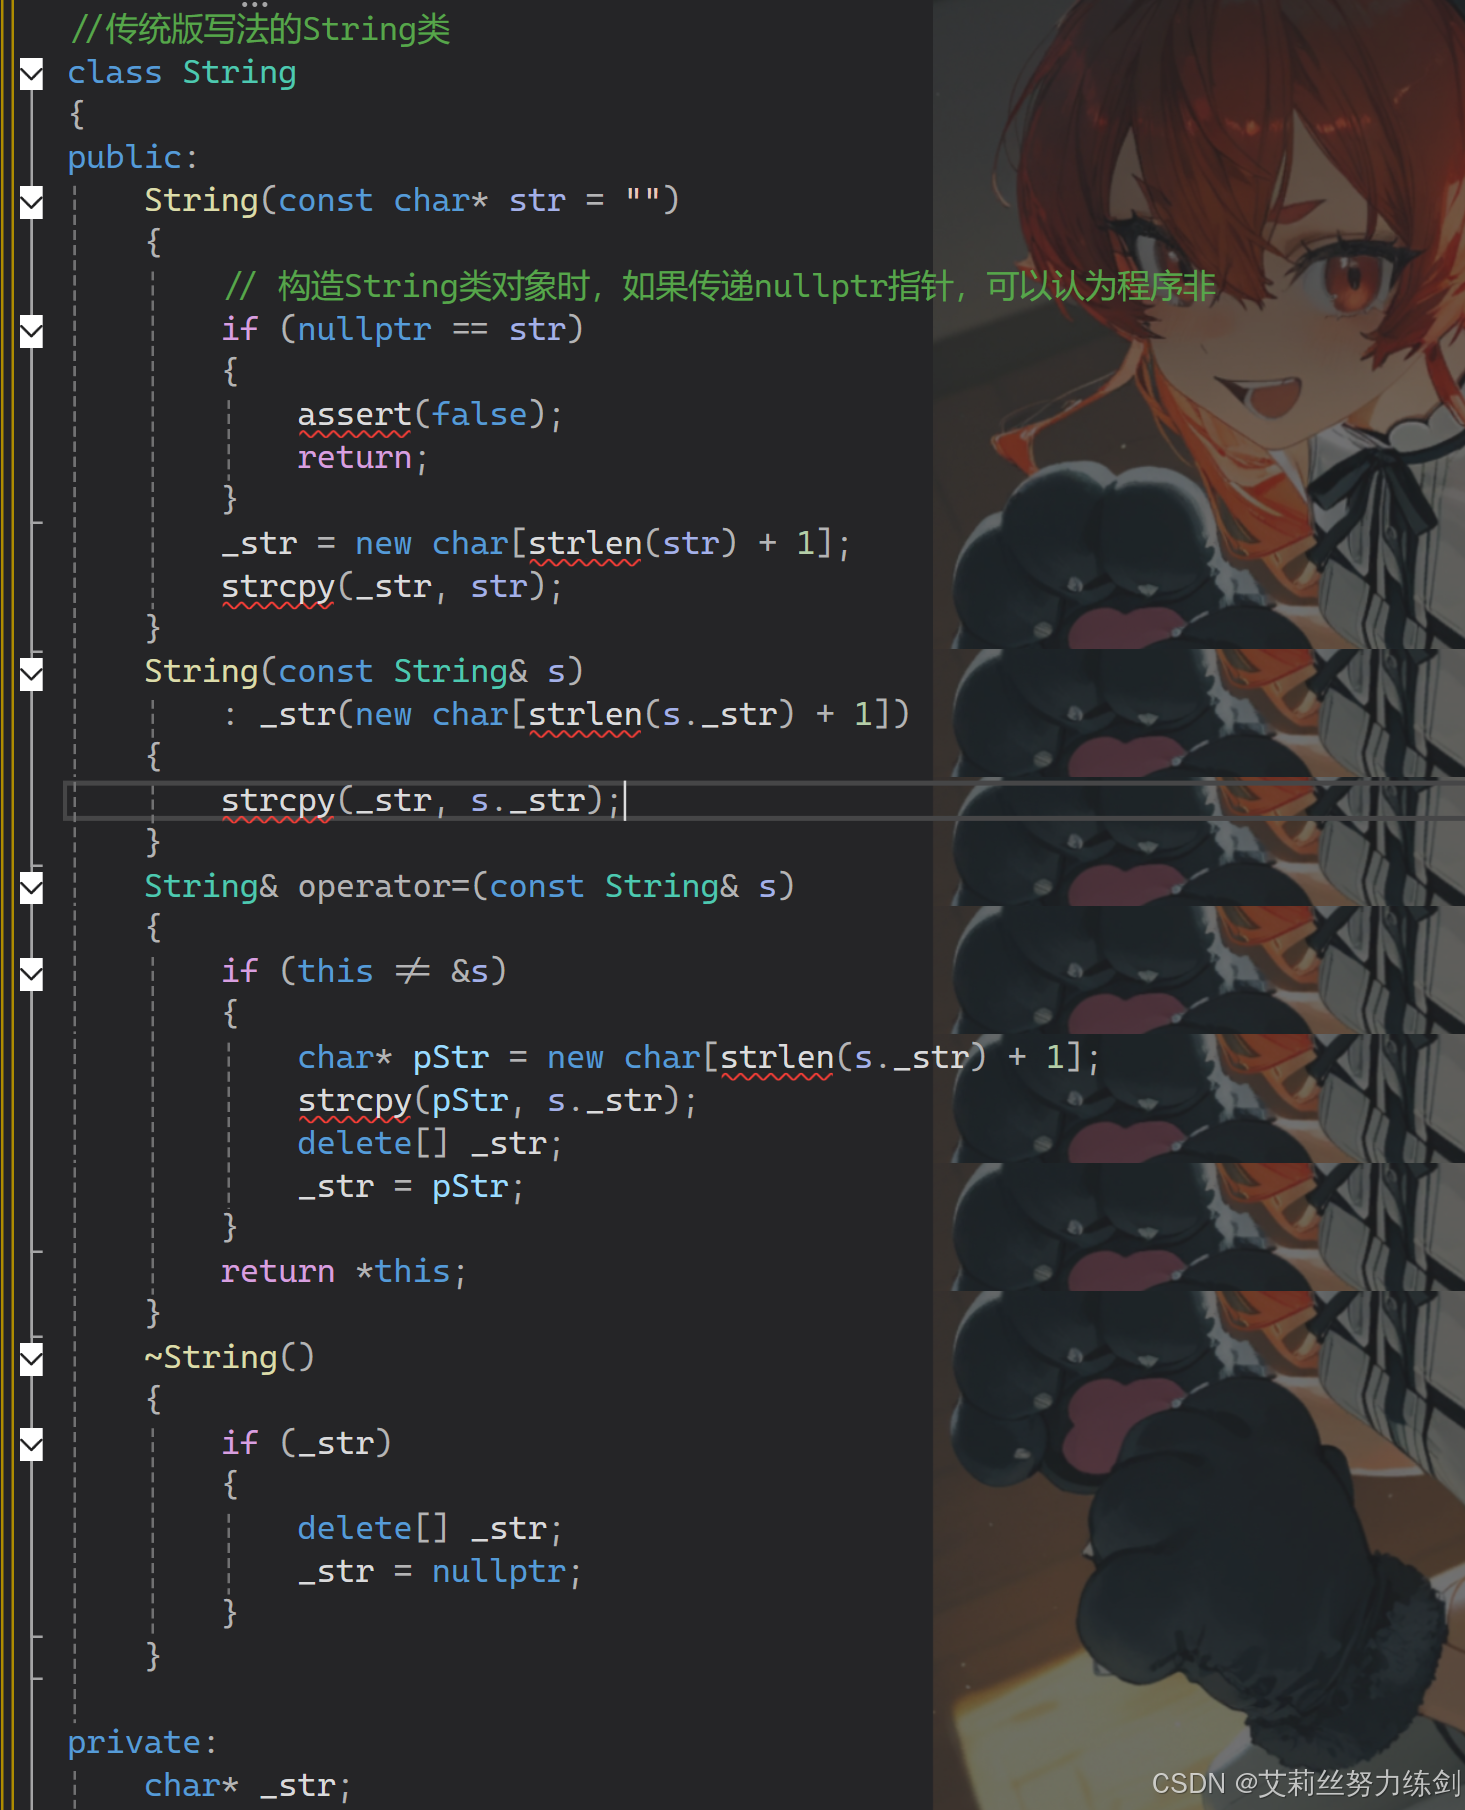
Task: Collapse the class String code block
Action: (x=31, y=74)
